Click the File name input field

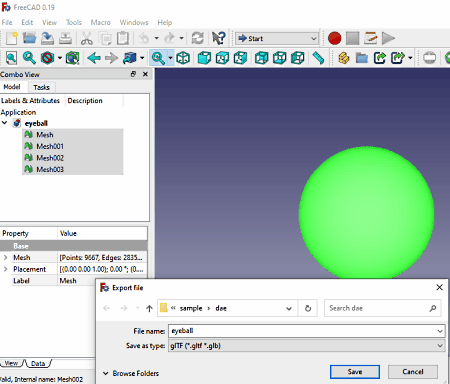[x=307, y=331]
